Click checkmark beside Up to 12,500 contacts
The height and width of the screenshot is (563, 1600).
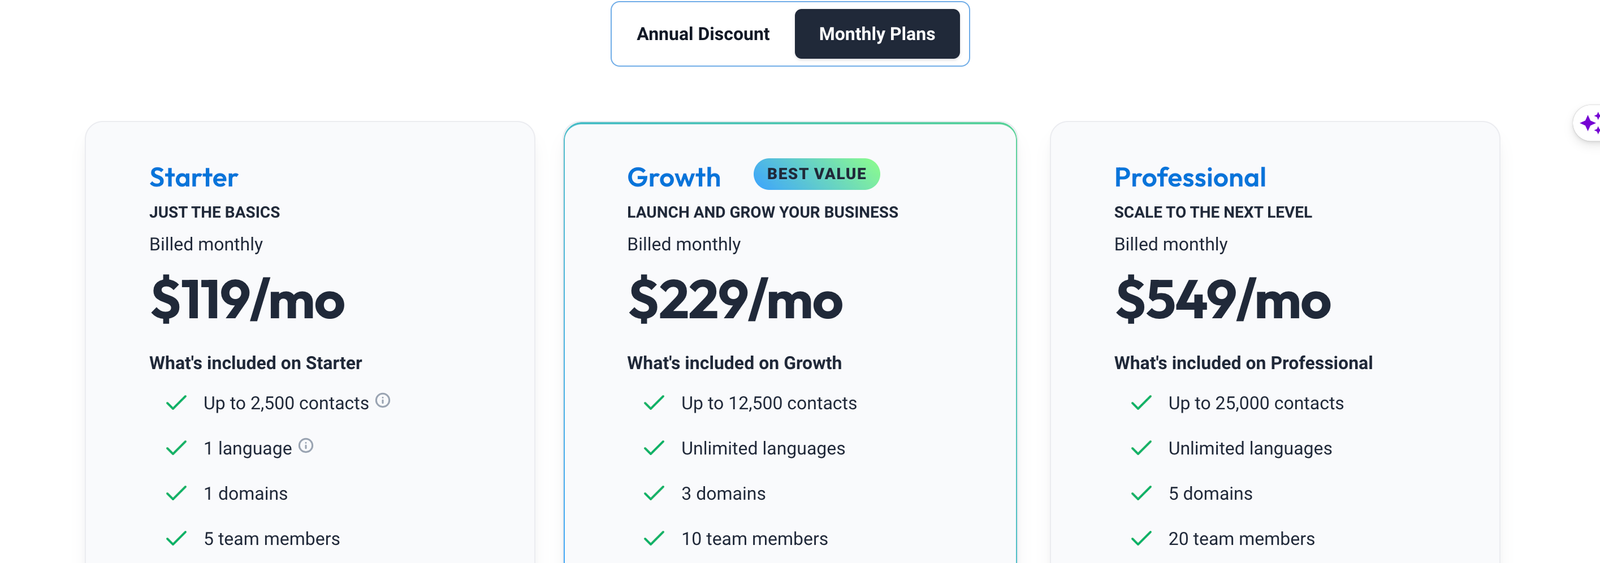point(654,403)
